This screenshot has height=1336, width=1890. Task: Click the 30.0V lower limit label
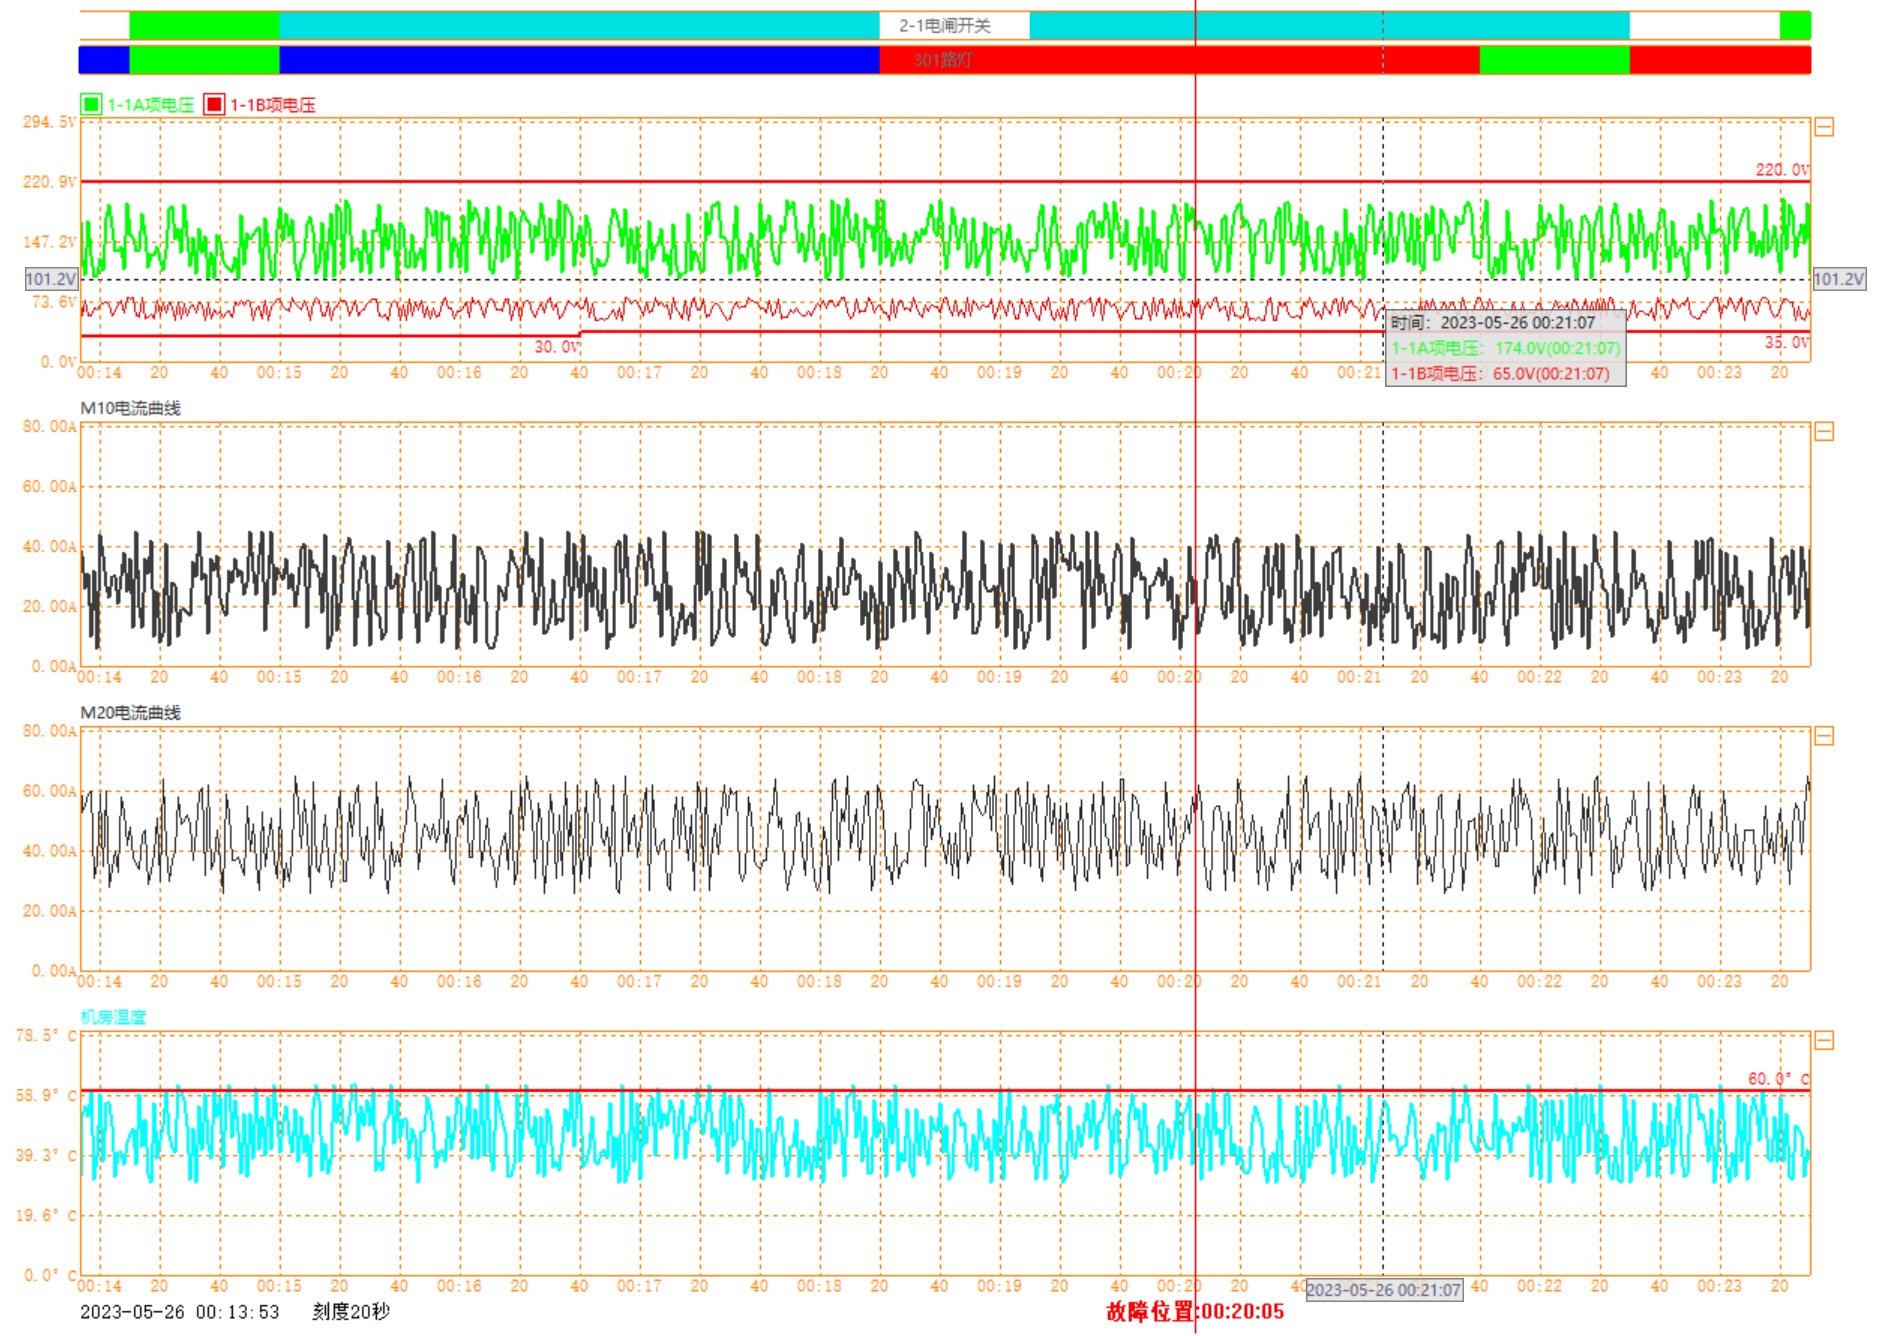click(x=557, y=347)
